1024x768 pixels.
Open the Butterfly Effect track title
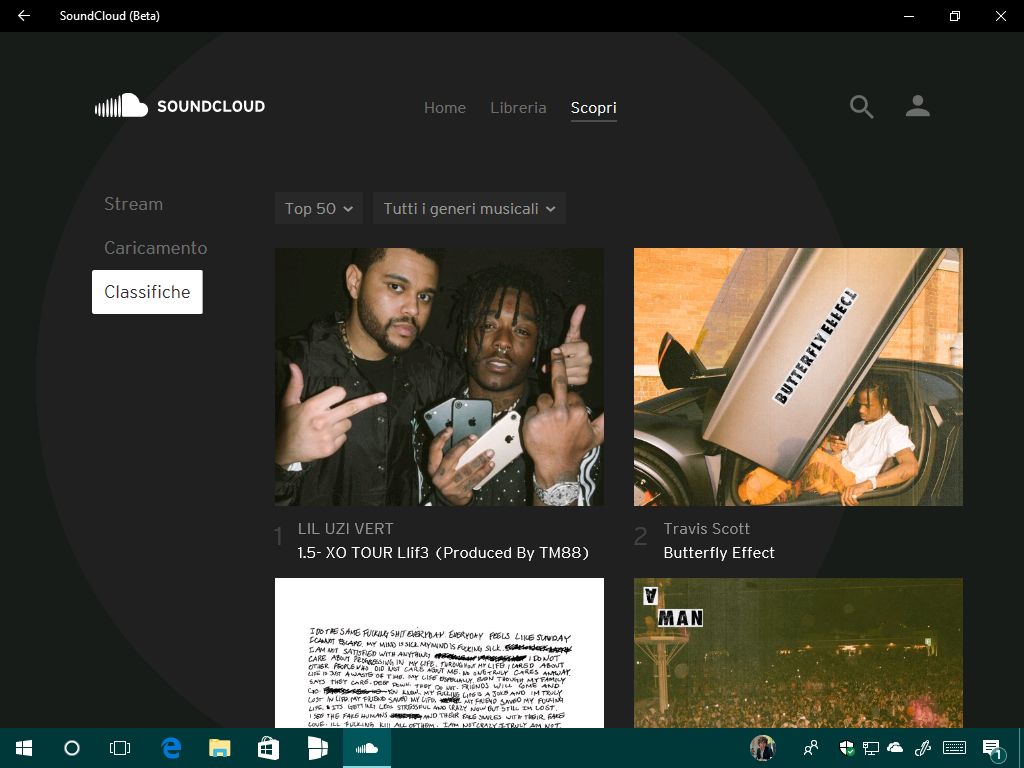pos(719,553)
